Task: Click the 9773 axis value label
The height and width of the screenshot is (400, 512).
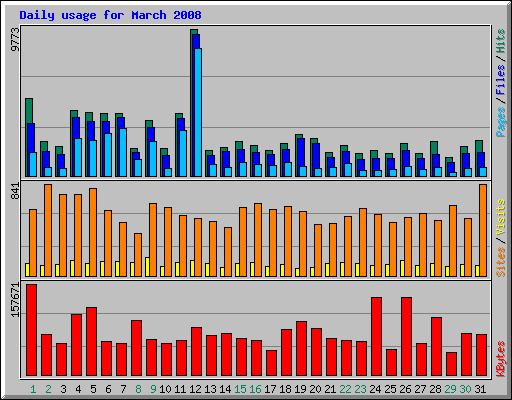Action: [15, 40]
